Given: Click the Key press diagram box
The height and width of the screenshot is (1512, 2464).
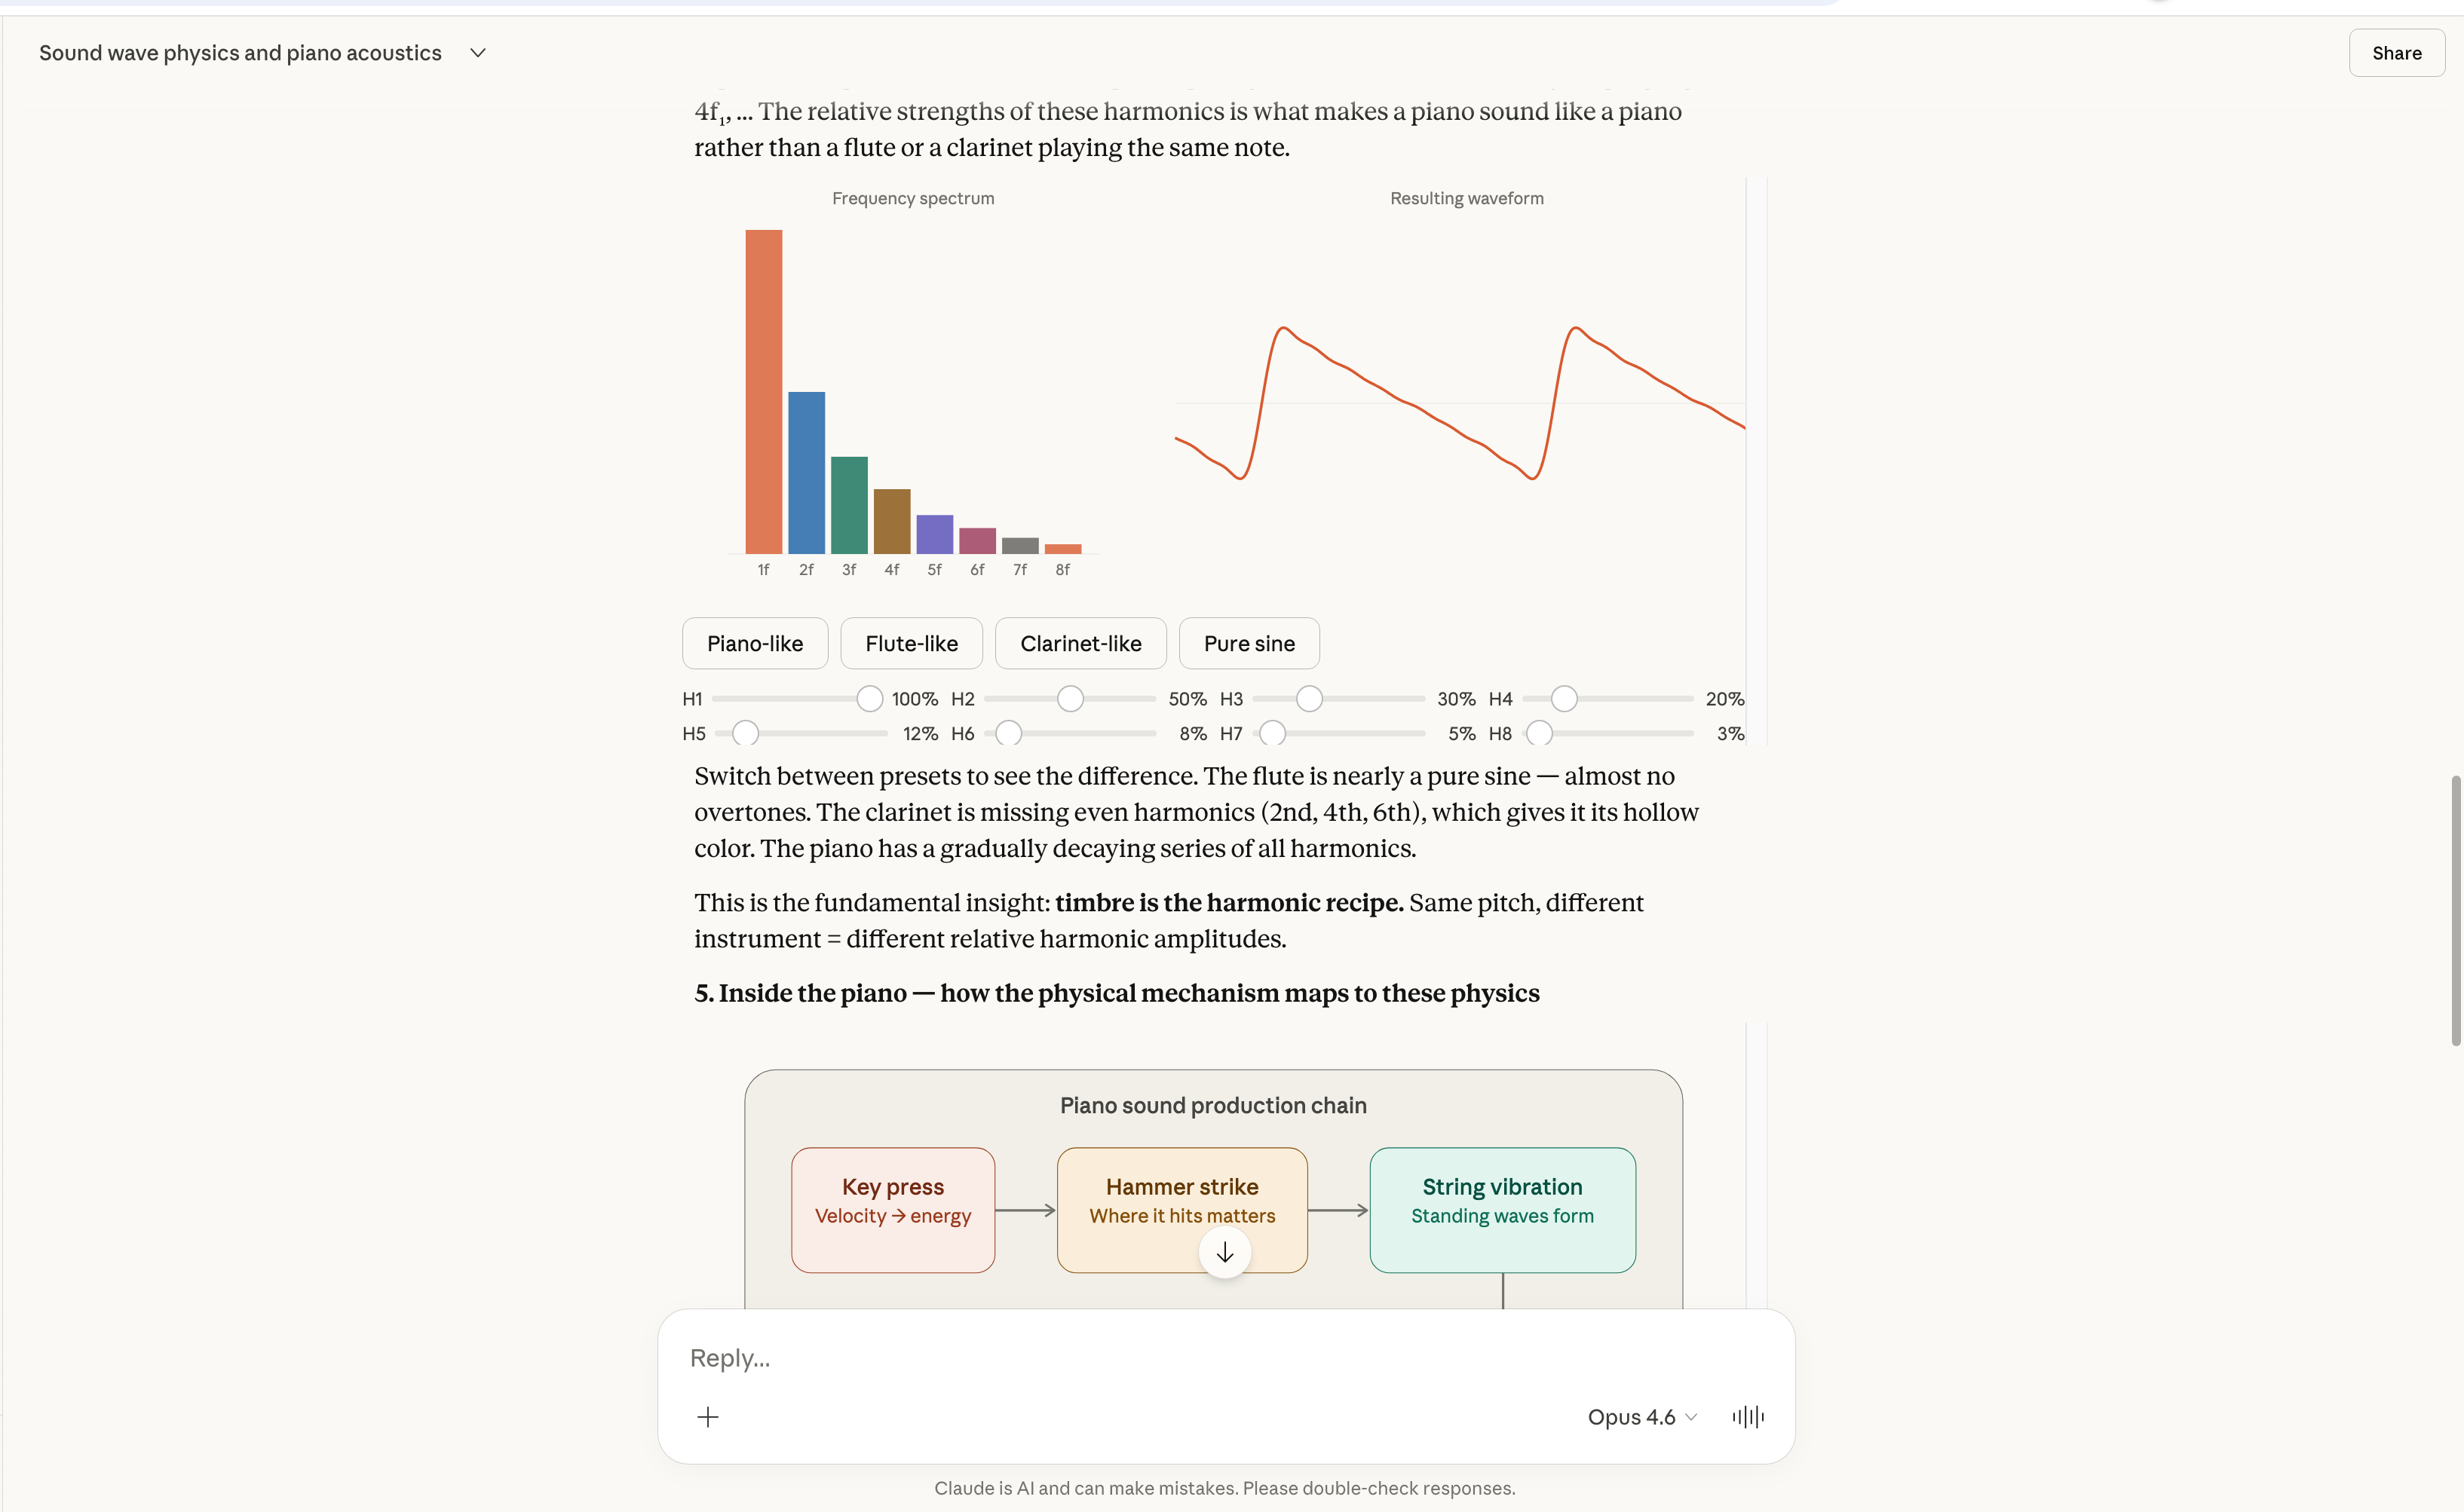Looking at the screenshot, I should pyautogui.click(x=893, y=1210).
